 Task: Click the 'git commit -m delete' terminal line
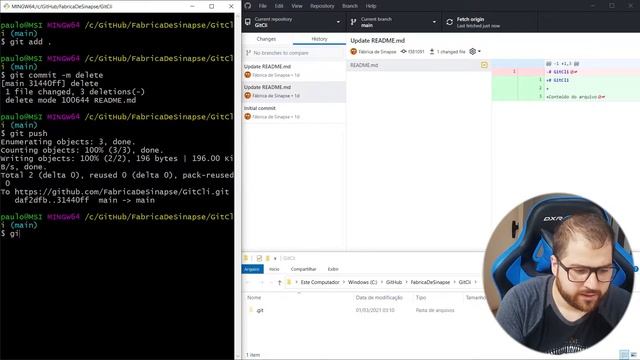[x=52, y=75]
